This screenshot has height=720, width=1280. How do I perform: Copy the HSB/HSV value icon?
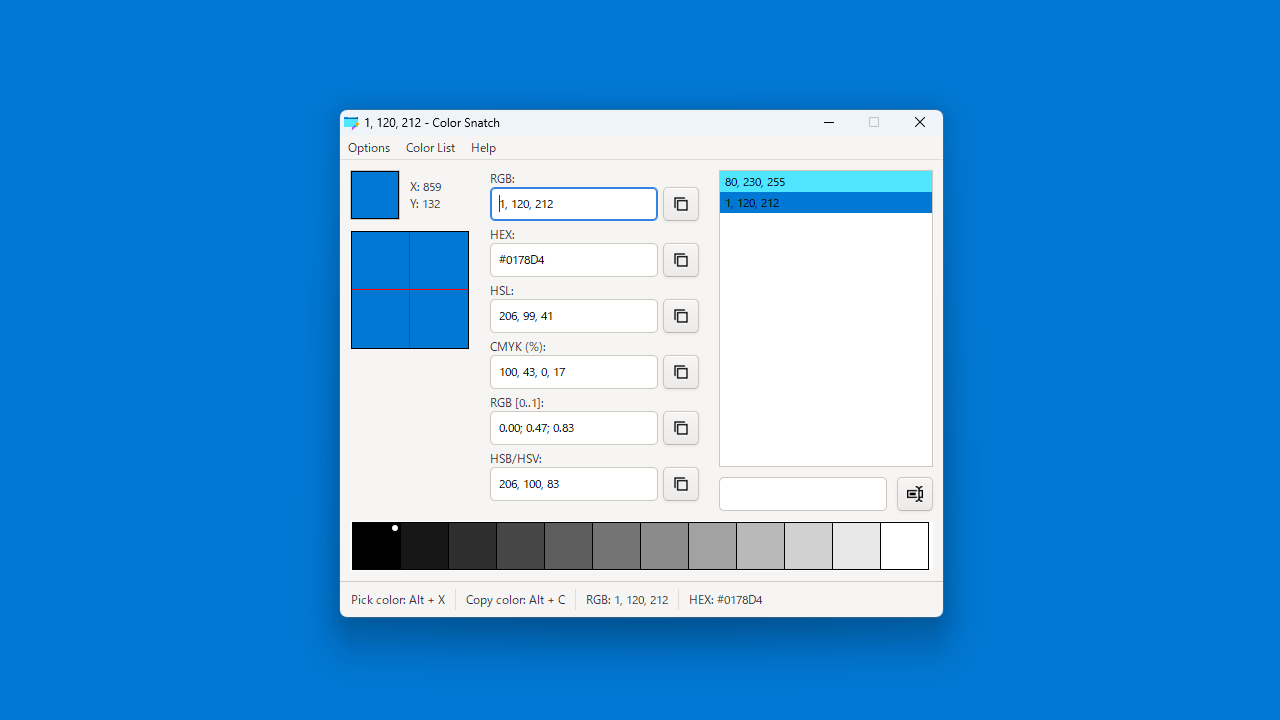(x=681, y=484)
